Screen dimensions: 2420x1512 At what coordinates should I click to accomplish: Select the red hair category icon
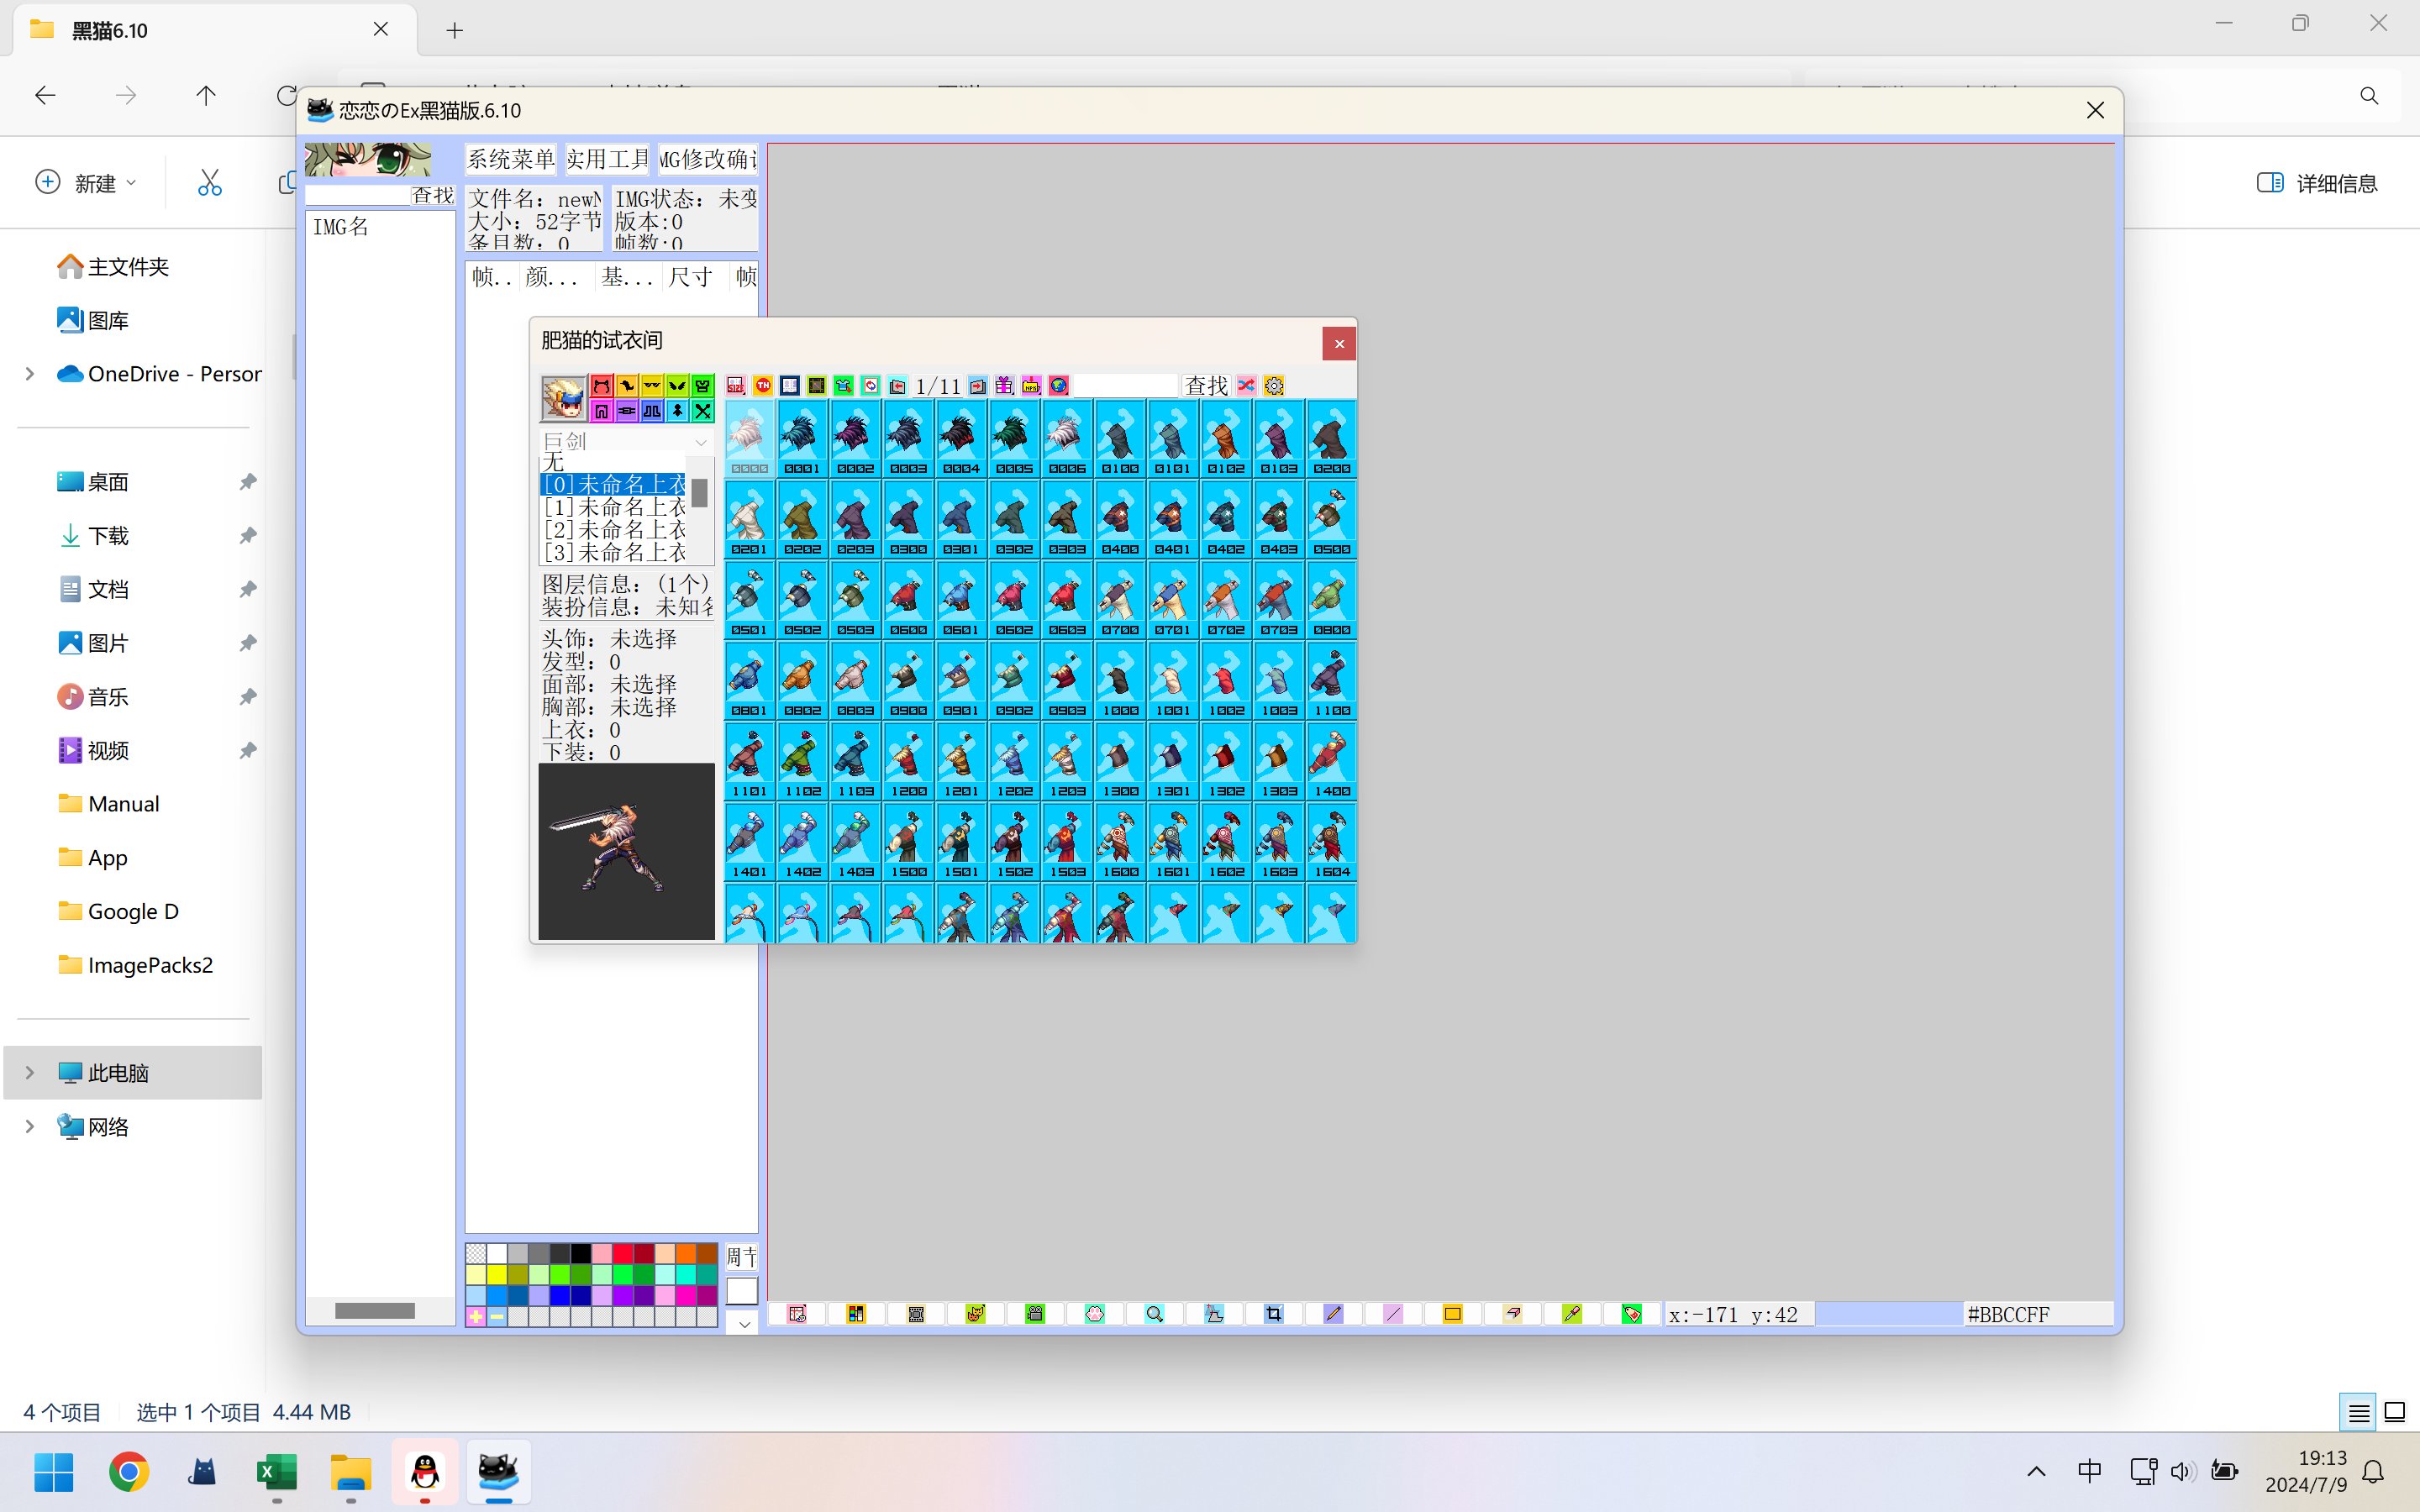point(602,386)
